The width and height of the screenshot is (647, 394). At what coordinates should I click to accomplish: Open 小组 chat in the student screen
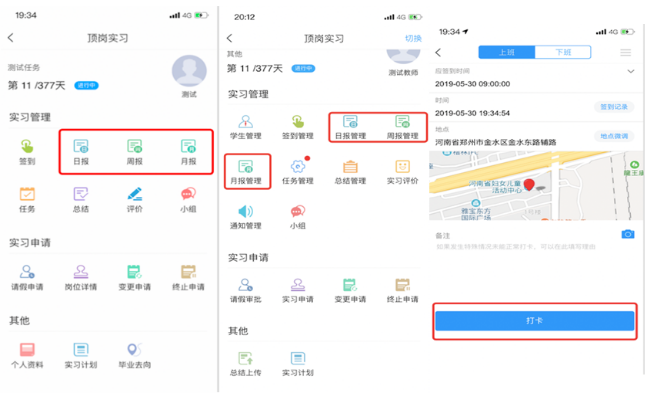click(189, 200)
